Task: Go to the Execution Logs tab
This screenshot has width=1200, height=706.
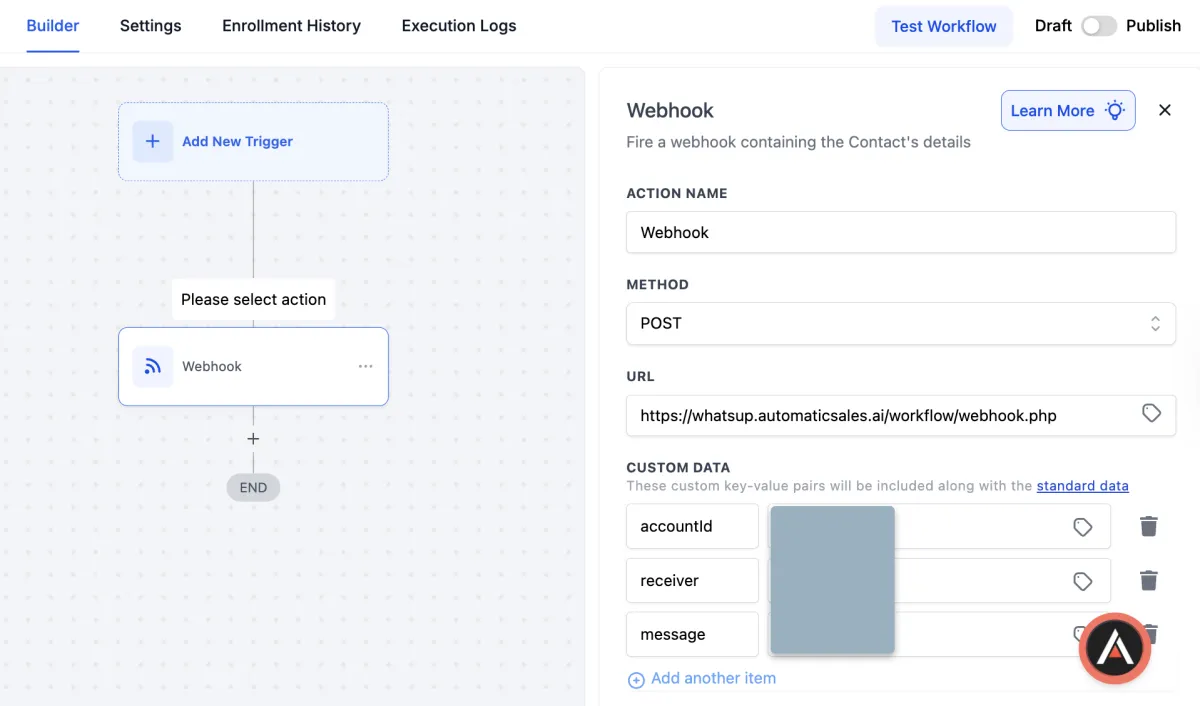Action: pos(459,26)
